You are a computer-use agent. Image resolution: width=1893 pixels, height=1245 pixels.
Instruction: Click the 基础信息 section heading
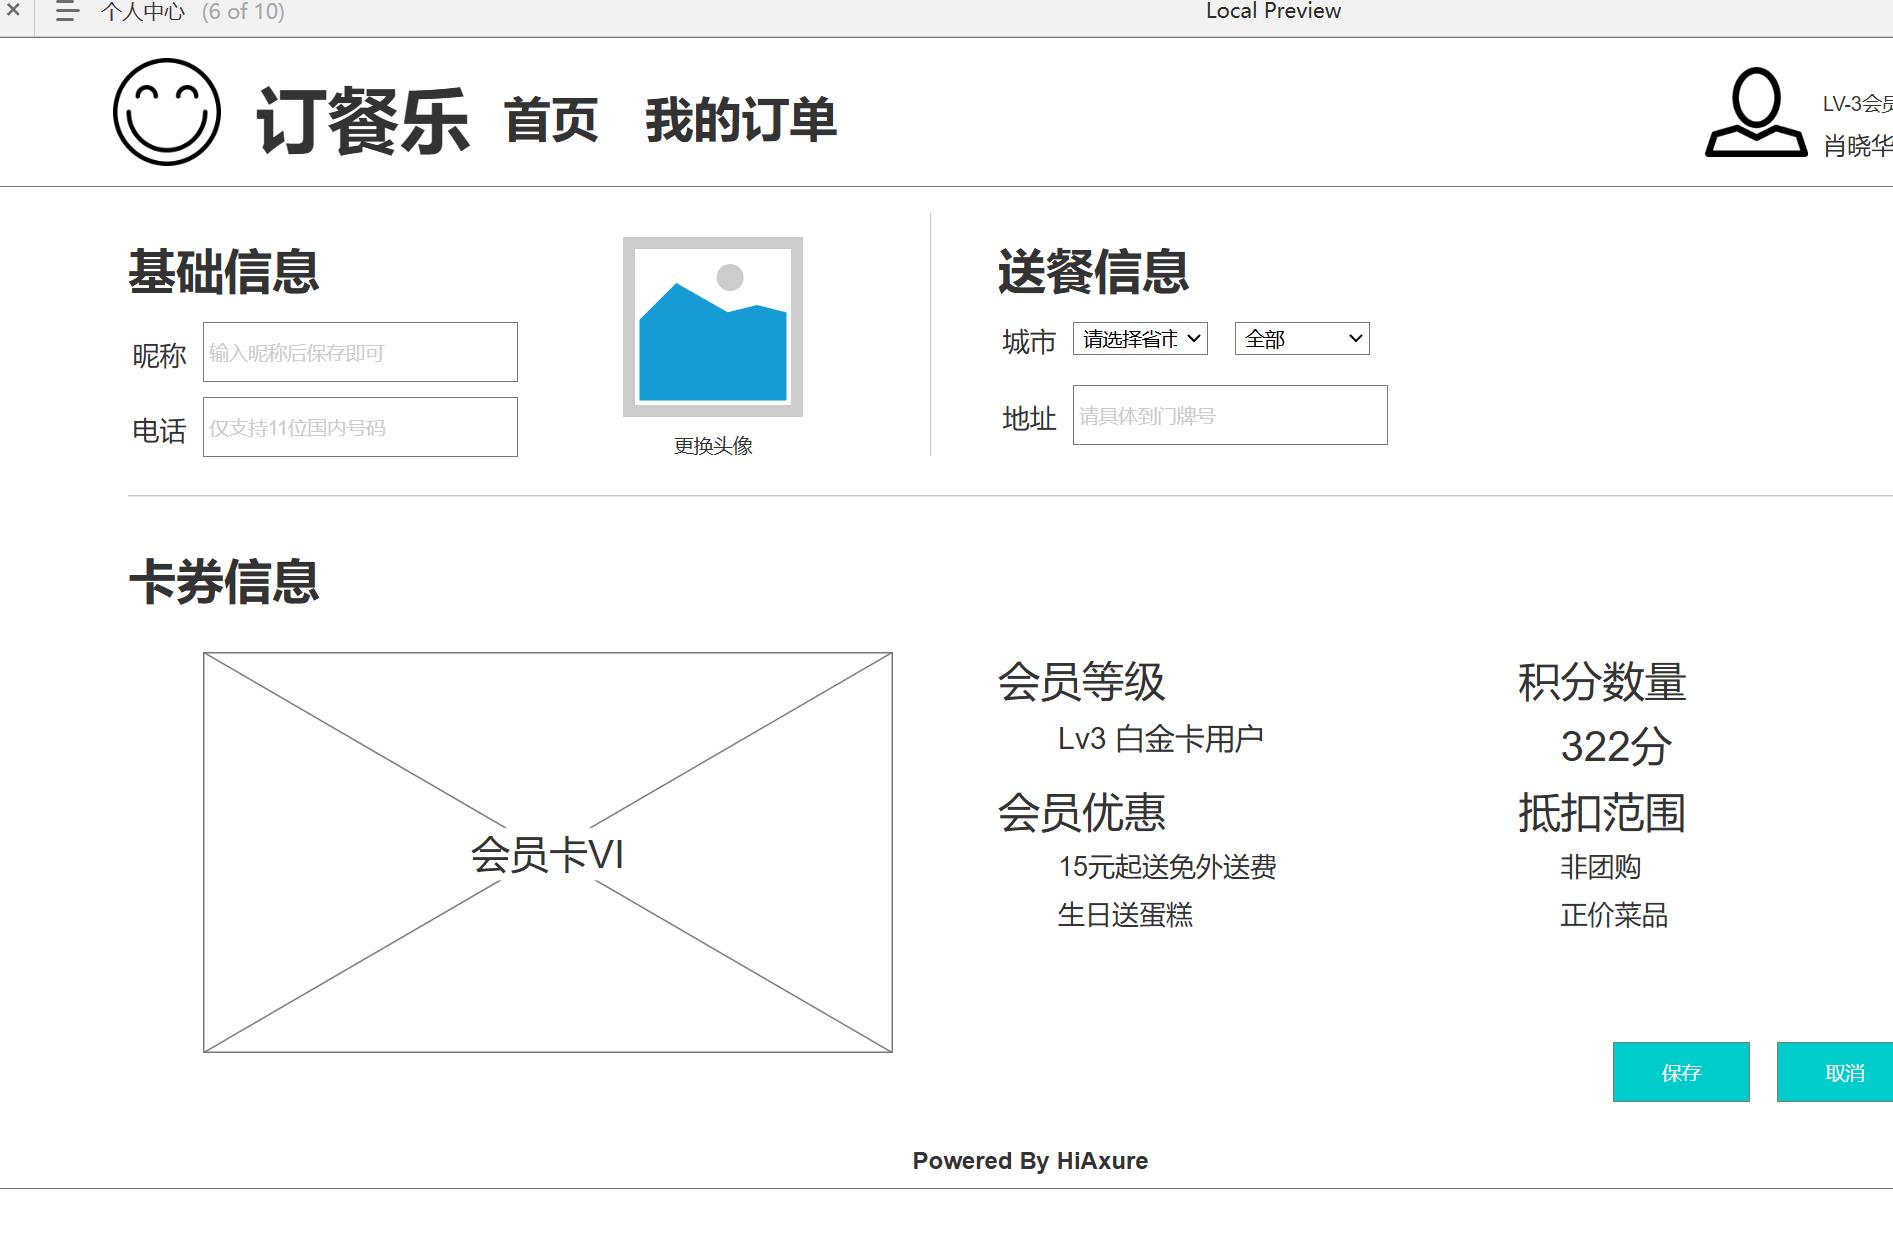[x=224, y=272]
